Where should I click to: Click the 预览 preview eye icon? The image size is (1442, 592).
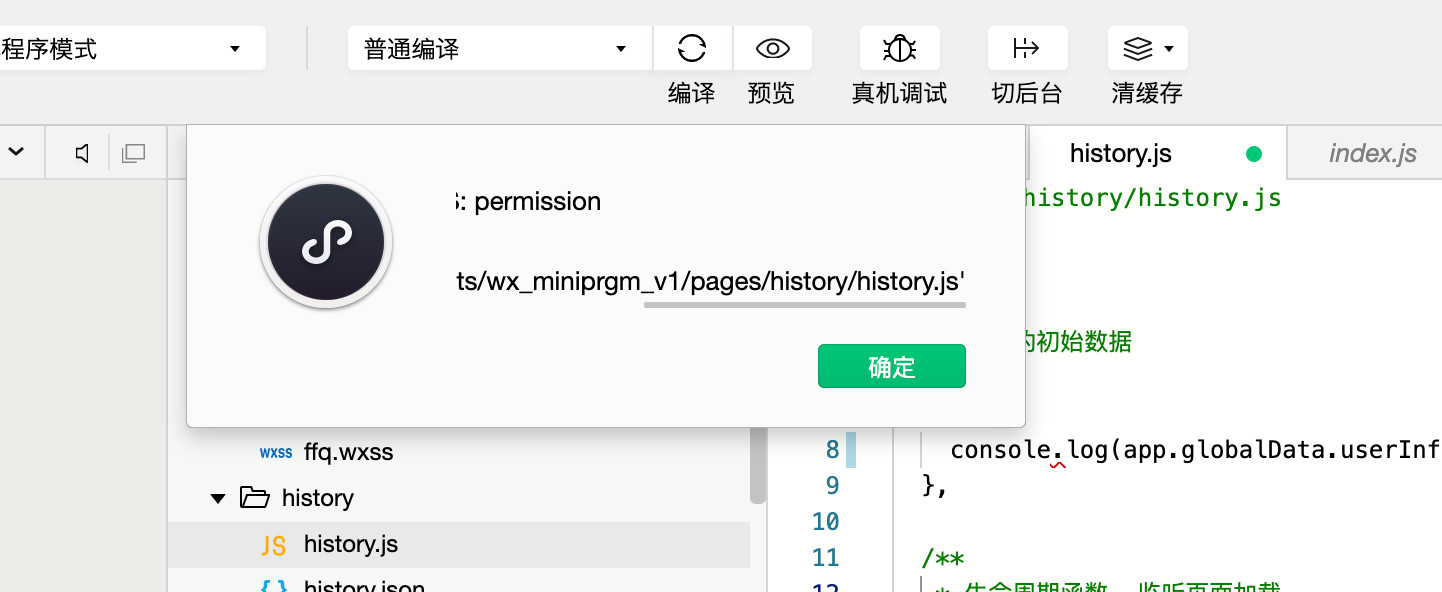(773, 48)
